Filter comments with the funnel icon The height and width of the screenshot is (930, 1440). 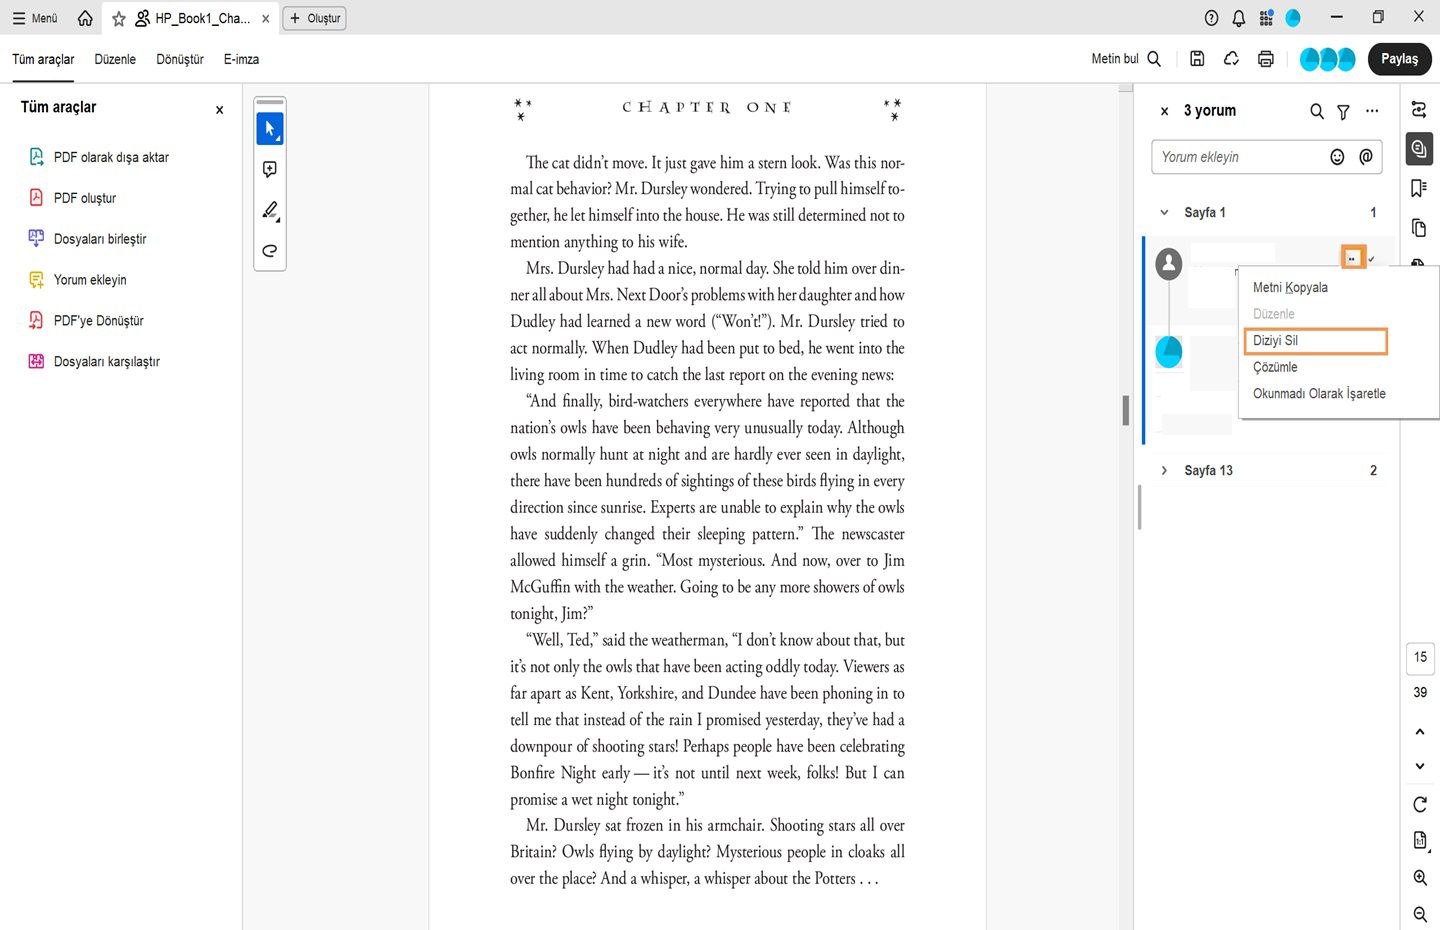[x=1344, y=111]
